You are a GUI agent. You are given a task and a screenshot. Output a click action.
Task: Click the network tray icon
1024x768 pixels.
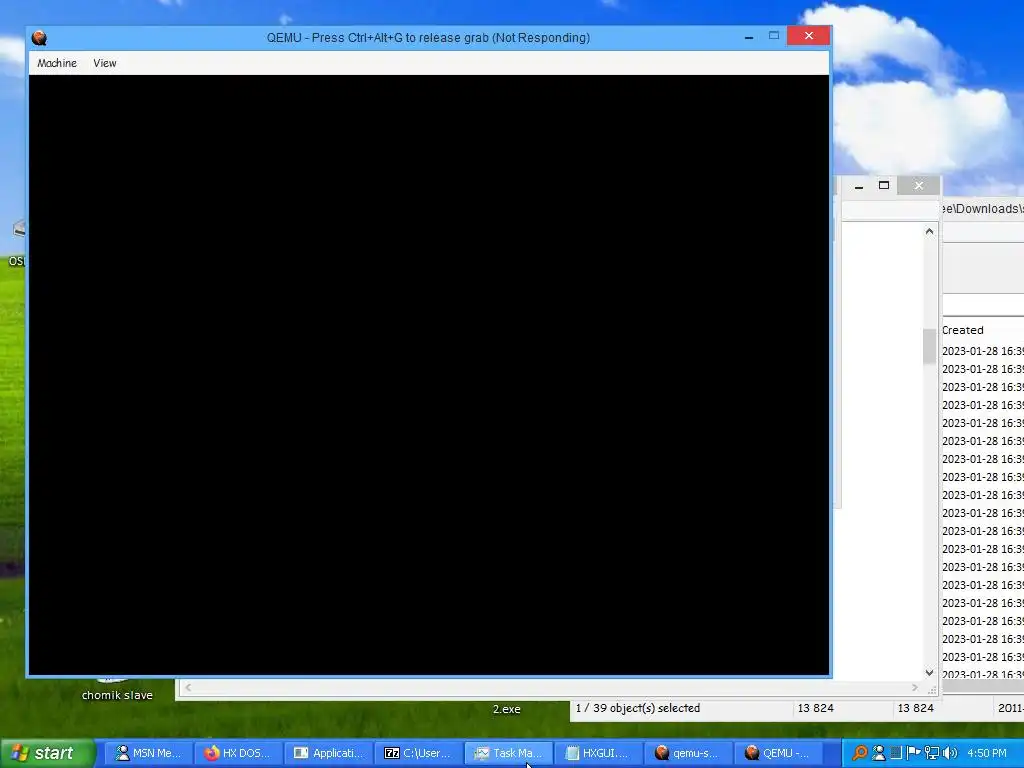[x=932, y=753]
